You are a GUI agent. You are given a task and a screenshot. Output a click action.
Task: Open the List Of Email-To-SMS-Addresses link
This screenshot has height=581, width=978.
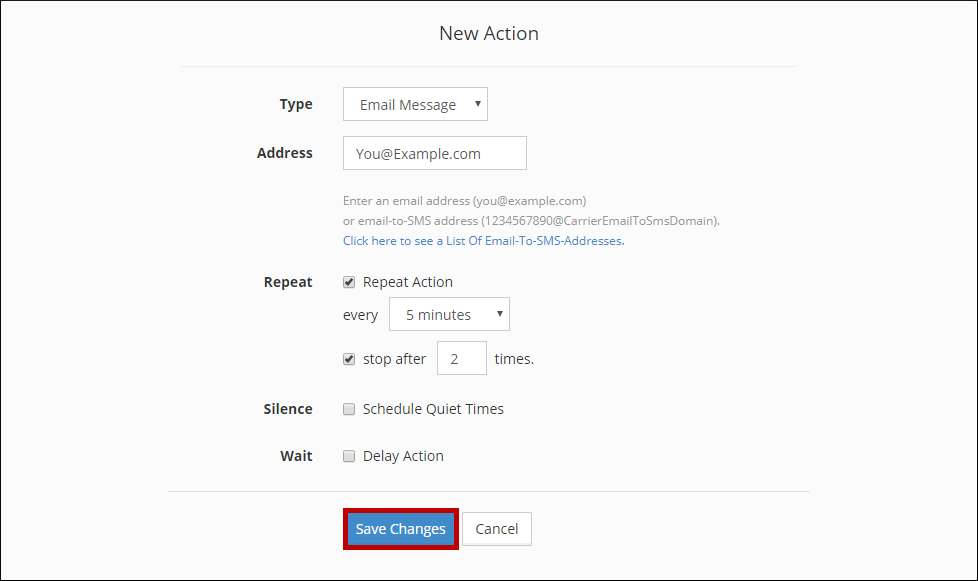[x=483, y=241]
